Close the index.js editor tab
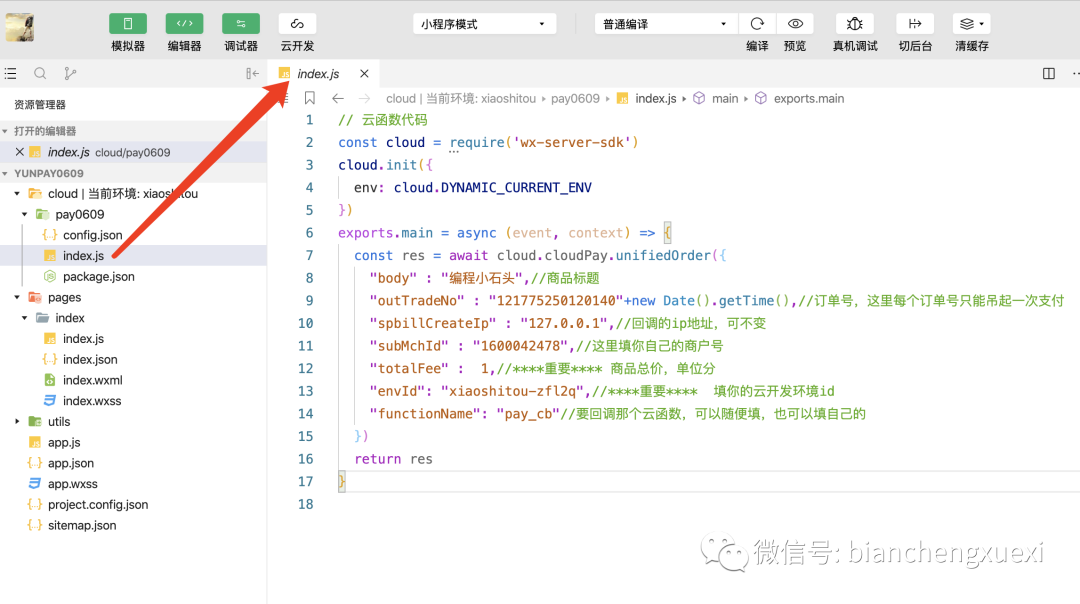The height and width of the screenshot is (604, 1080). 364,74
